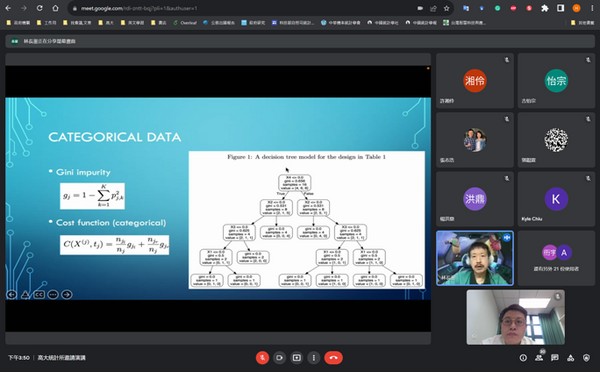Open the orange profile avatar

tap(576, 8)
